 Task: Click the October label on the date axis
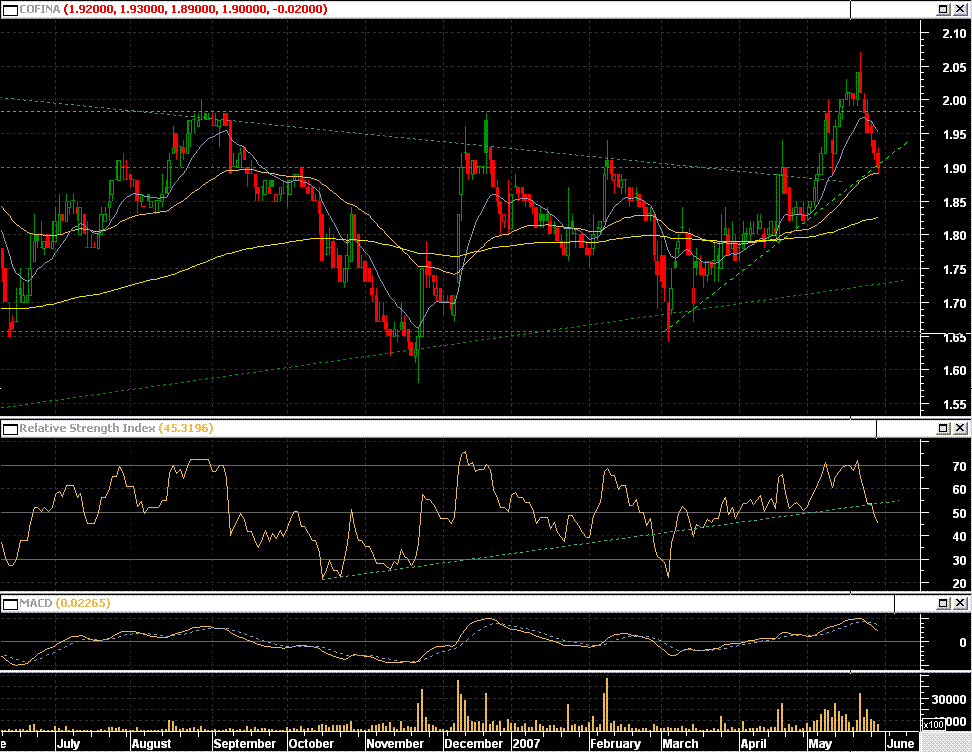click(x=311, y=743)
